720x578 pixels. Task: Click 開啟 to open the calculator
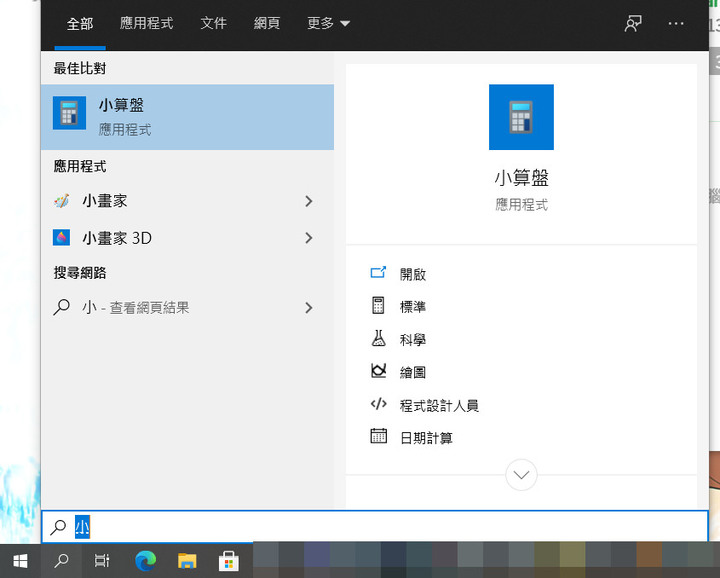[413, 275]
